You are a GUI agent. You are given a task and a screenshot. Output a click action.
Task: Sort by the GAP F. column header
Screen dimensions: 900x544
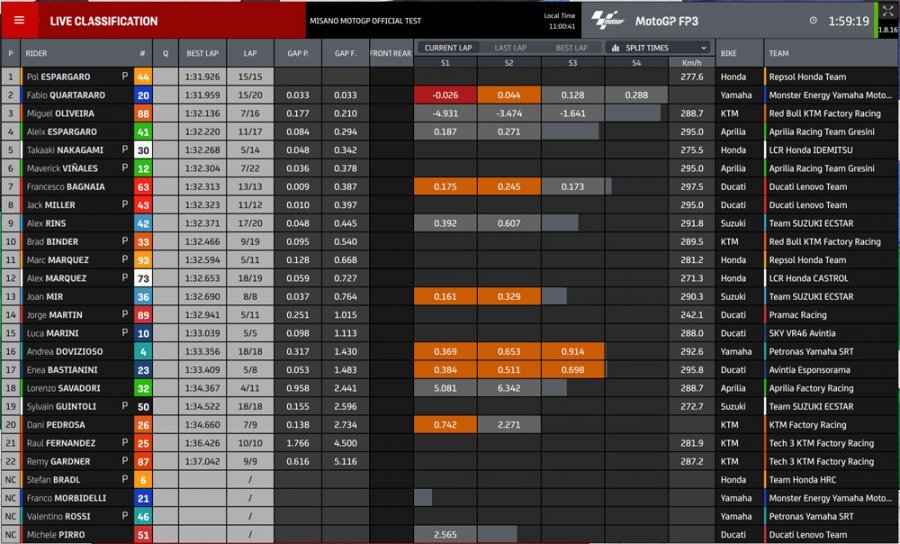(x=346, y=53)
